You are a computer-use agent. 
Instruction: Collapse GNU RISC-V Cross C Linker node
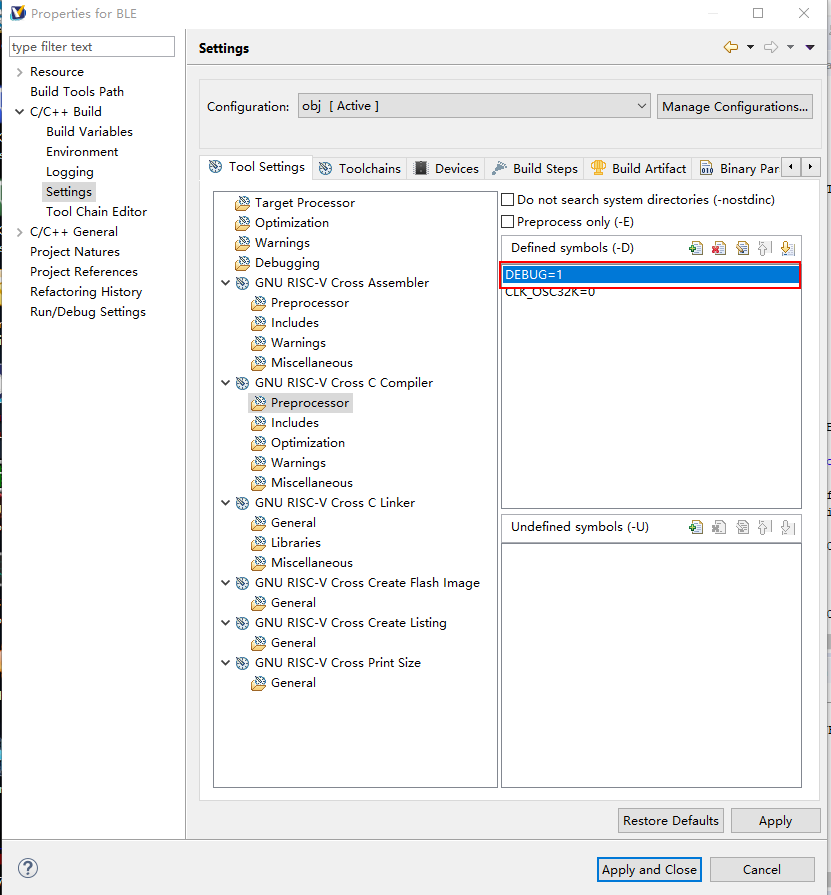226,503
